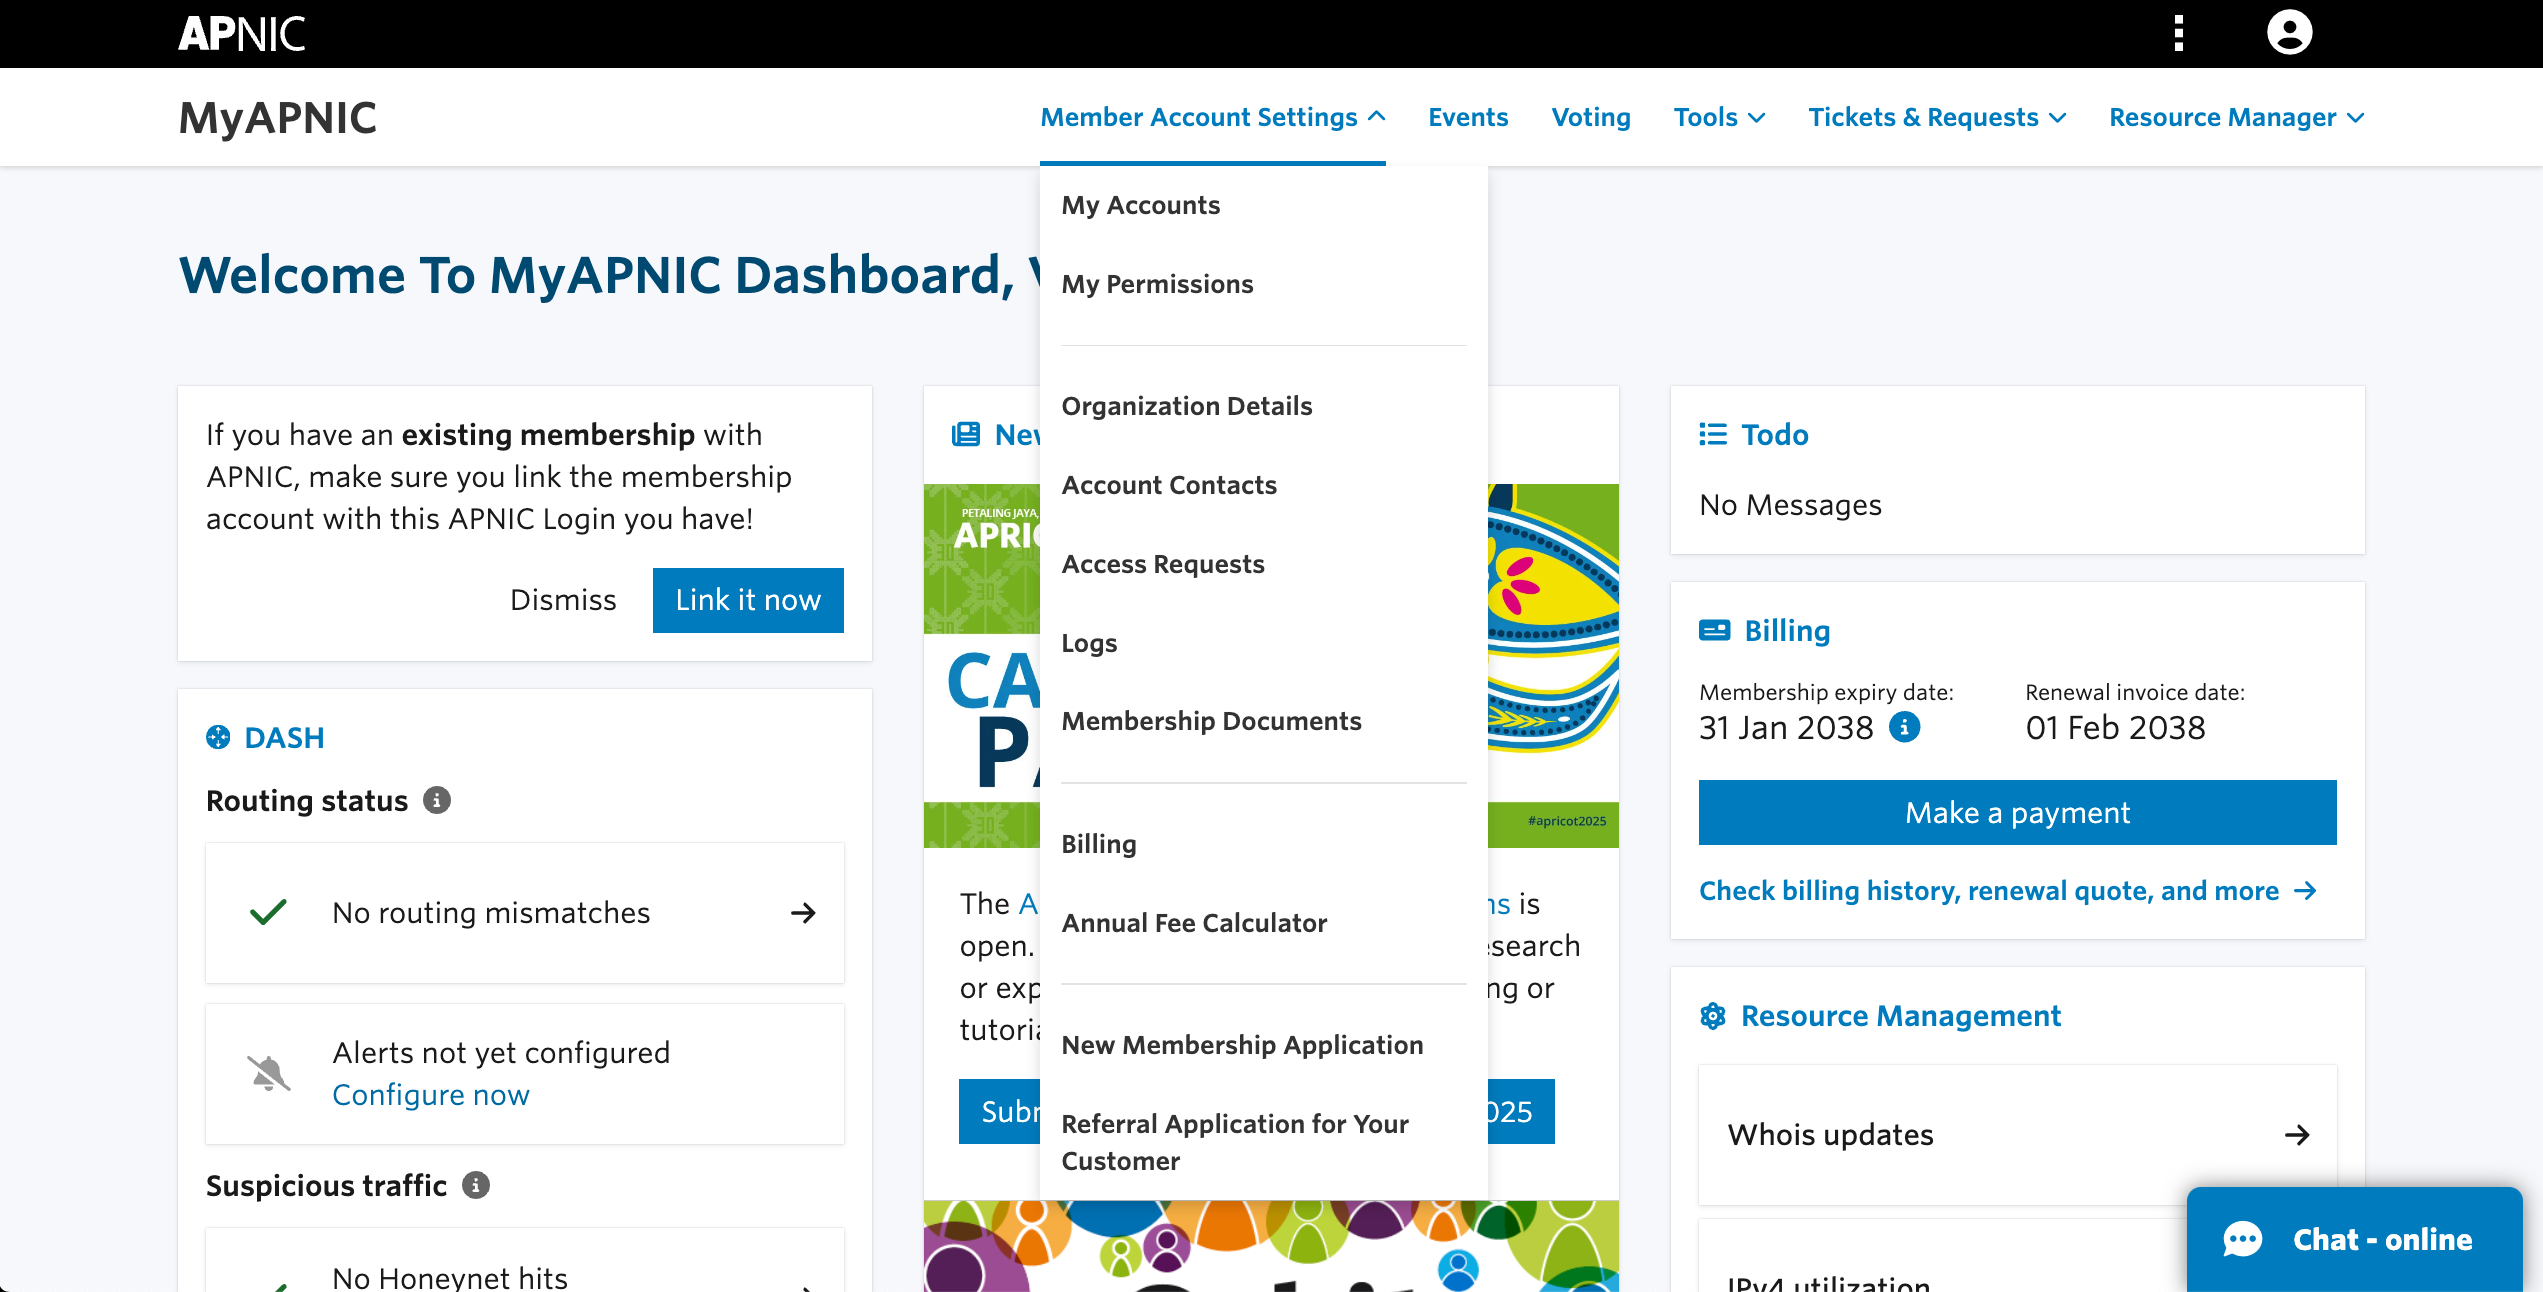Open the Chat - online widget
Viewport: 2543px width, 1292px height.
[2354, 1240]
